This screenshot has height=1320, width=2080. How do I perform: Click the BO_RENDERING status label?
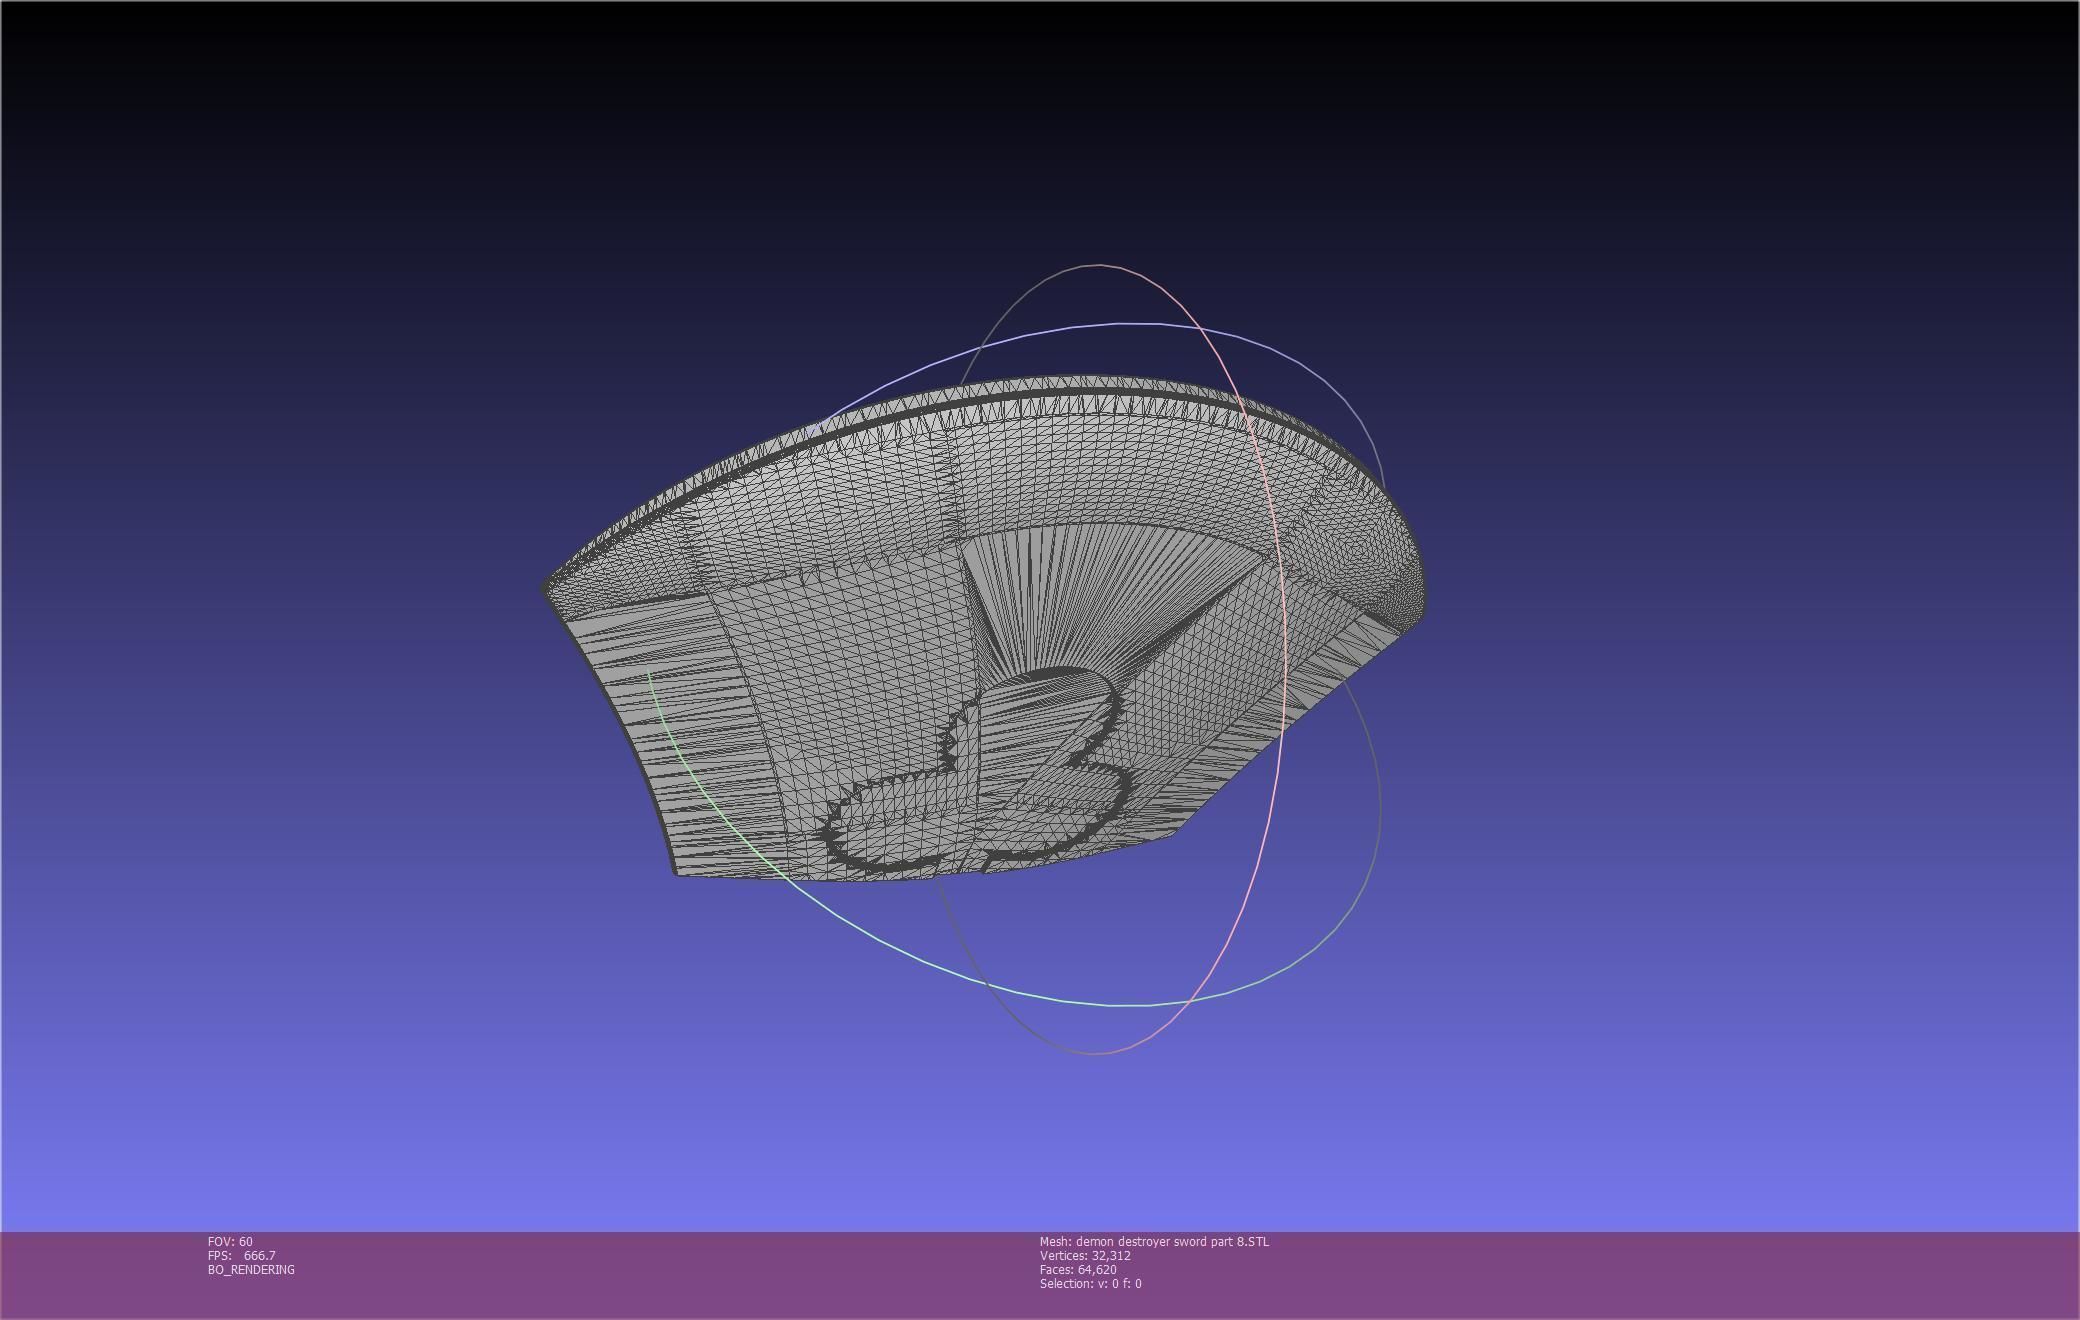coord(251,1269)
